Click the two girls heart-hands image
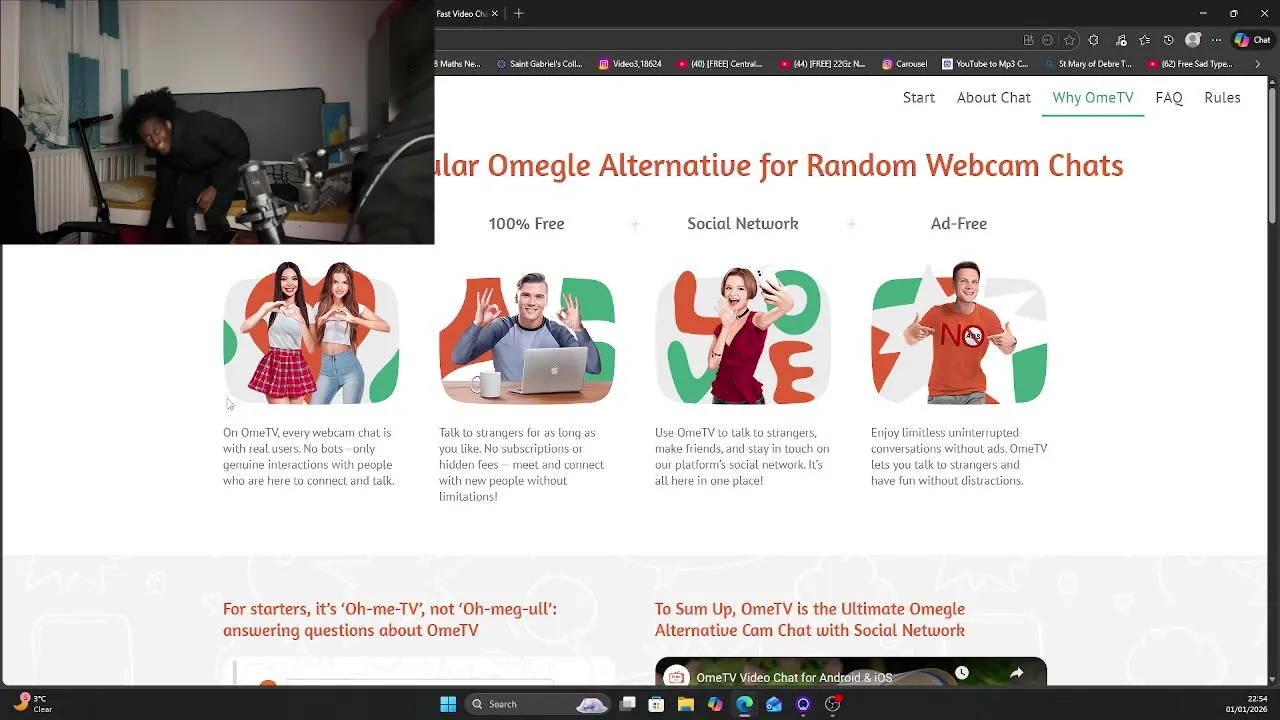Viewport: 1280px width, 720px height. point(311,332)
